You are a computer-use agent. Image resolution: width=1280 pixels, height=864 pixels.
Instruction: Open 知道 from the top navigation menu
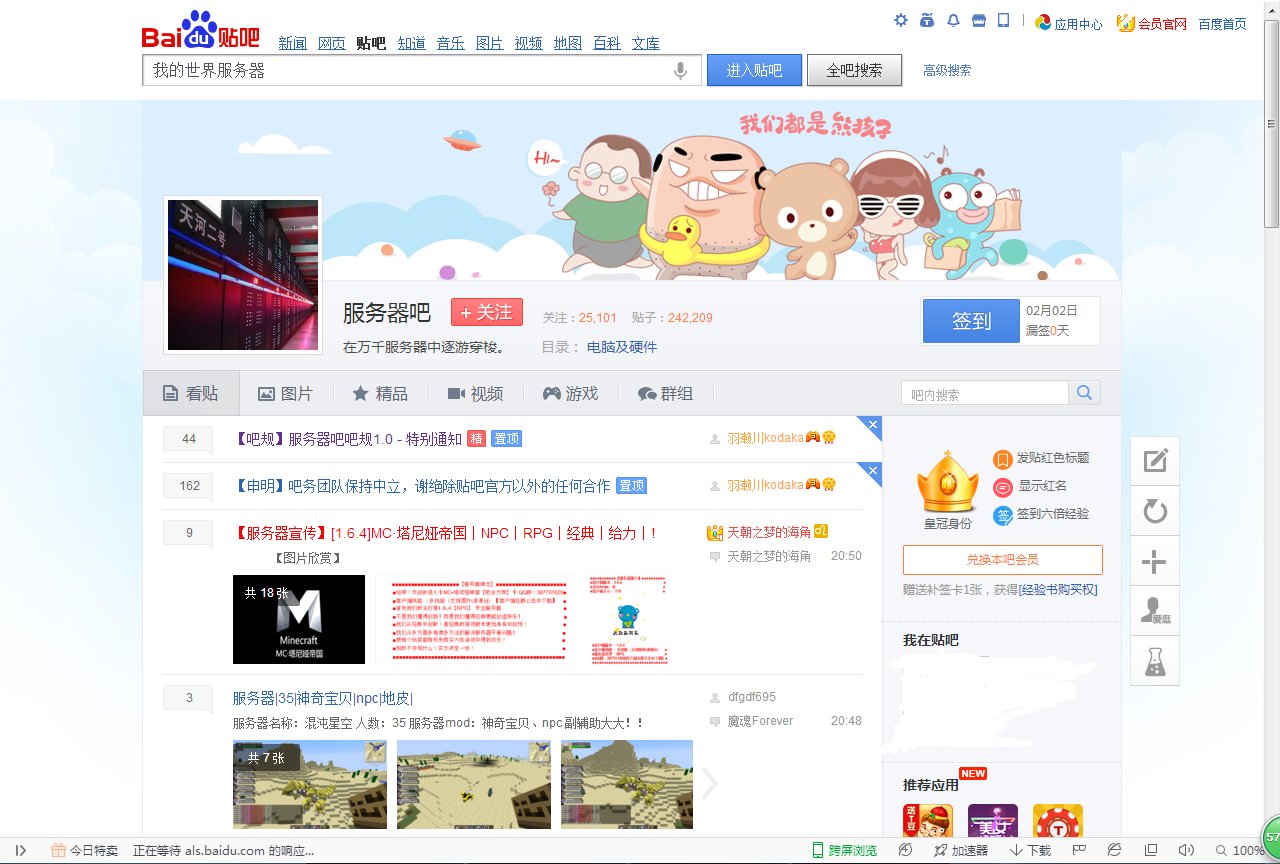[411, 43]
